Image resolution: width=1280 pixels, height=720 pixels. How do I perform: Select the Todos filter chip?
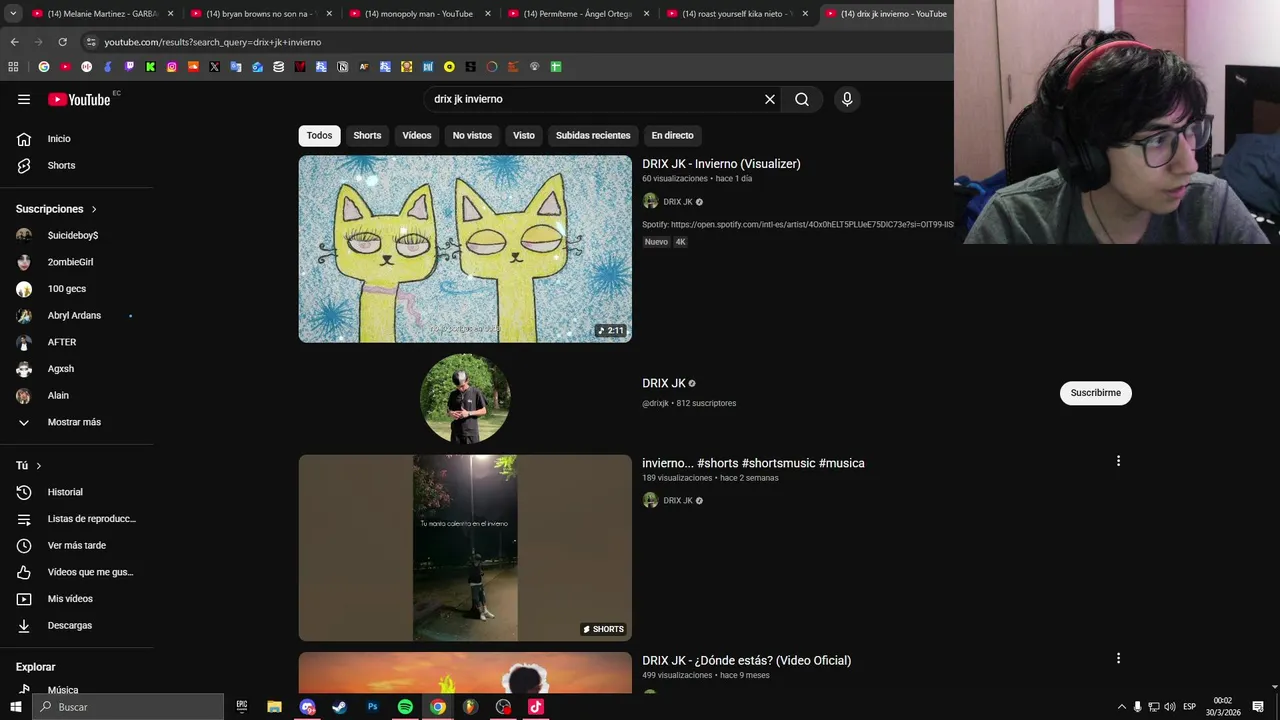tap(319, 135)
